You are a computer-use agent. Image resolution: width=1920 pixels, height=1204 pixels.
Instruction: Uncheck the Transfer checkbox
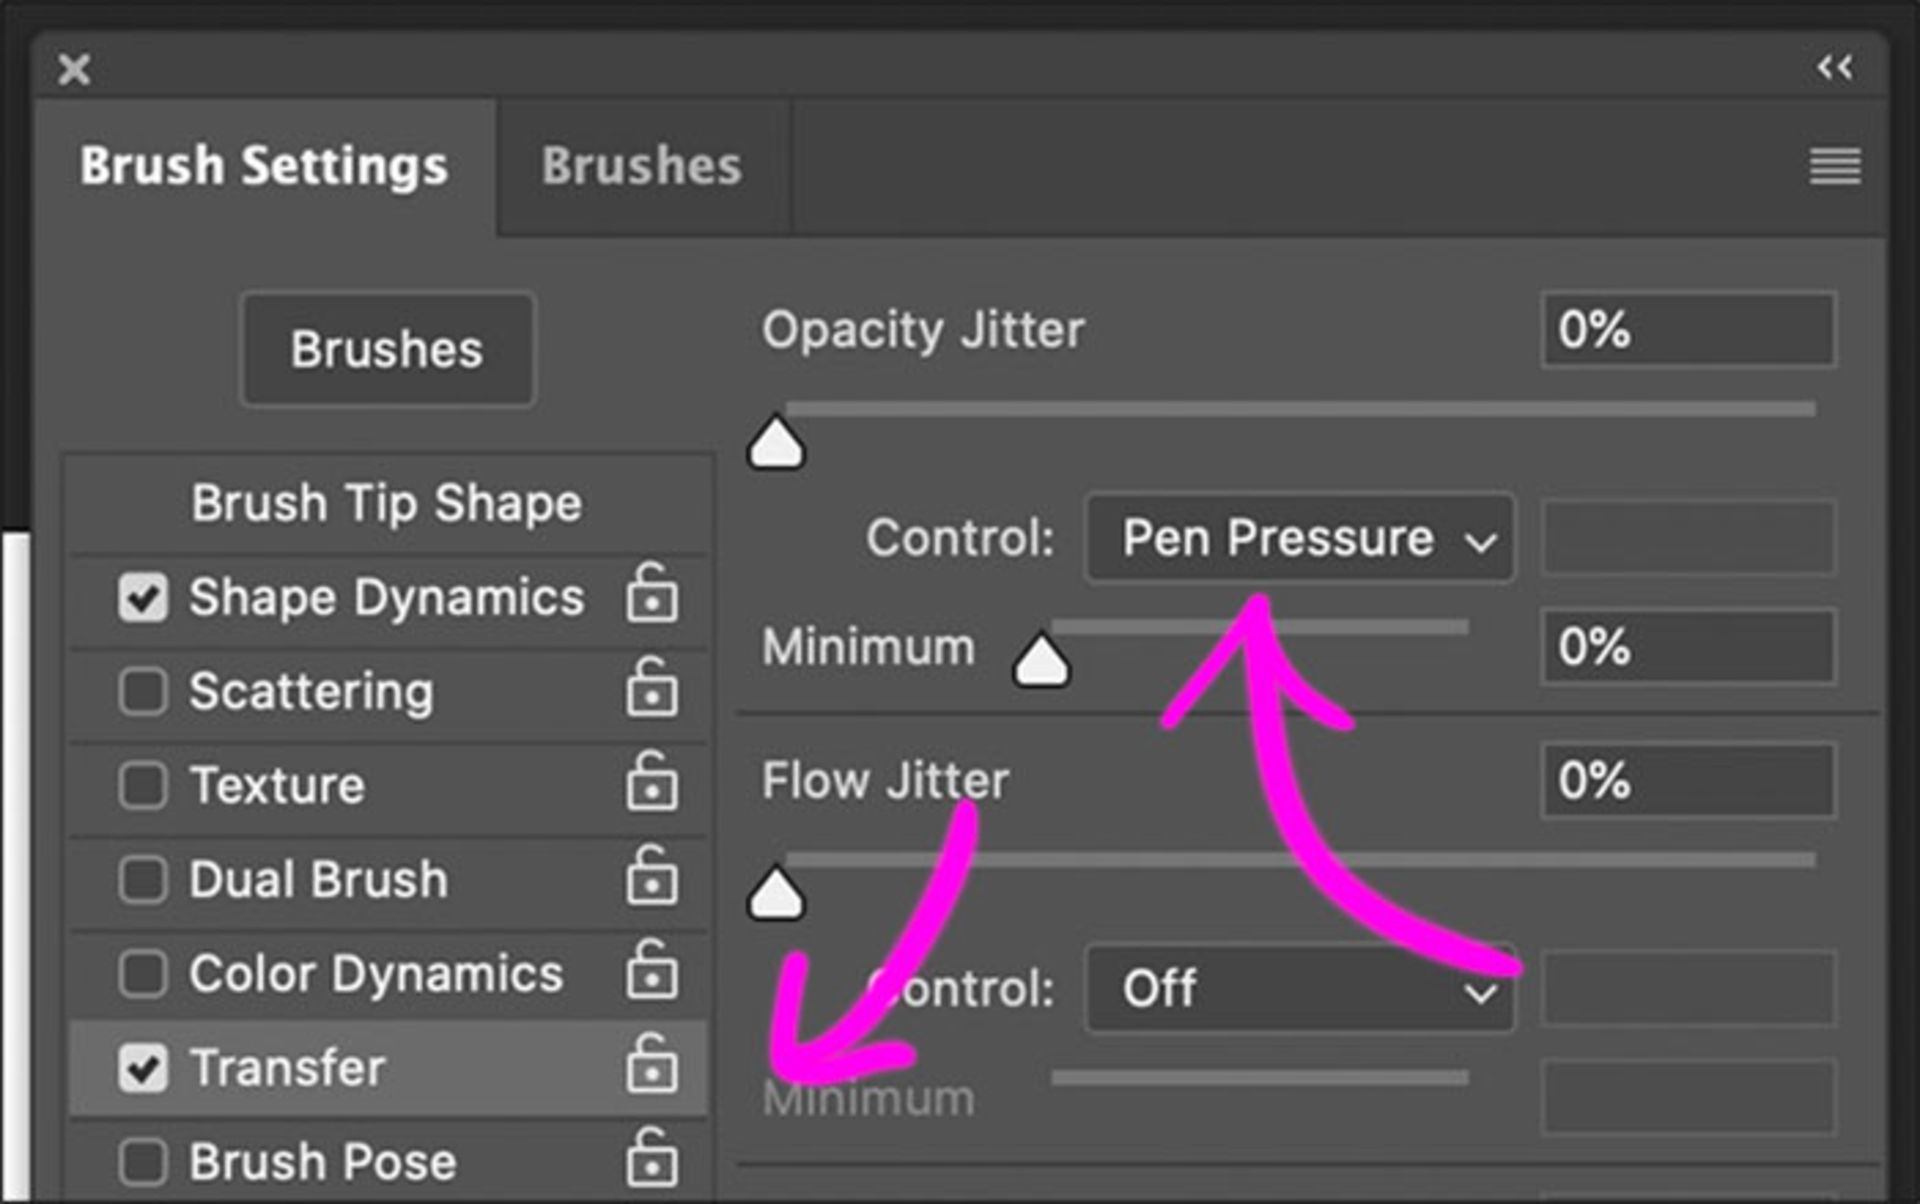point(142,1067)
